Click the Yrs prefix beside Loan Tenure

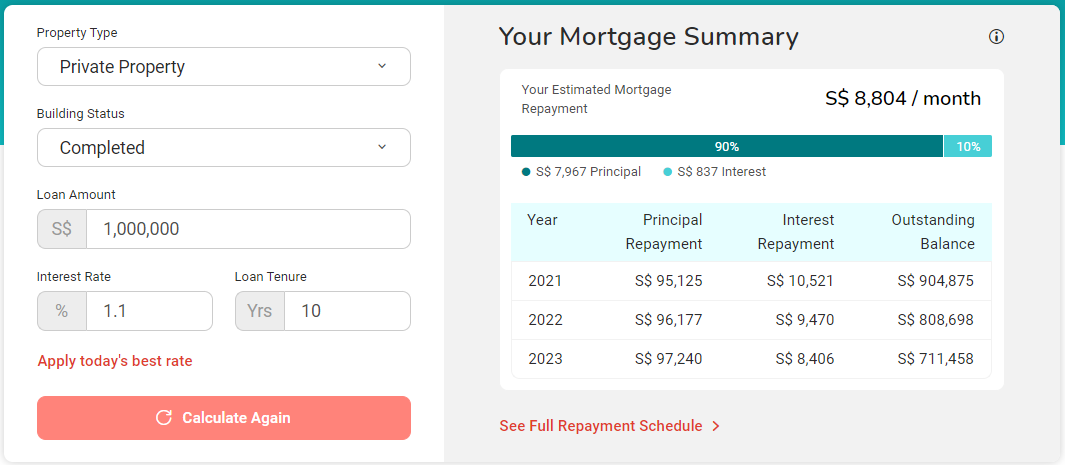coord(260,311)
